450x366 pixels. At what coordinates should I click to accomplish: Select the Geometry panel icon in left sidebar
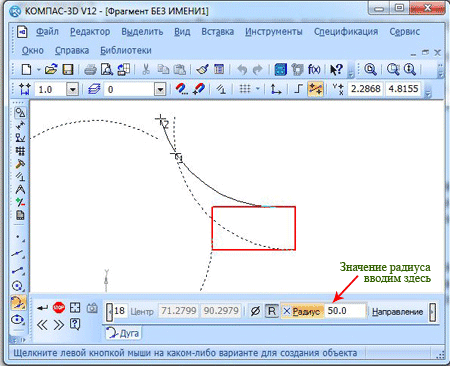[20, 113]
